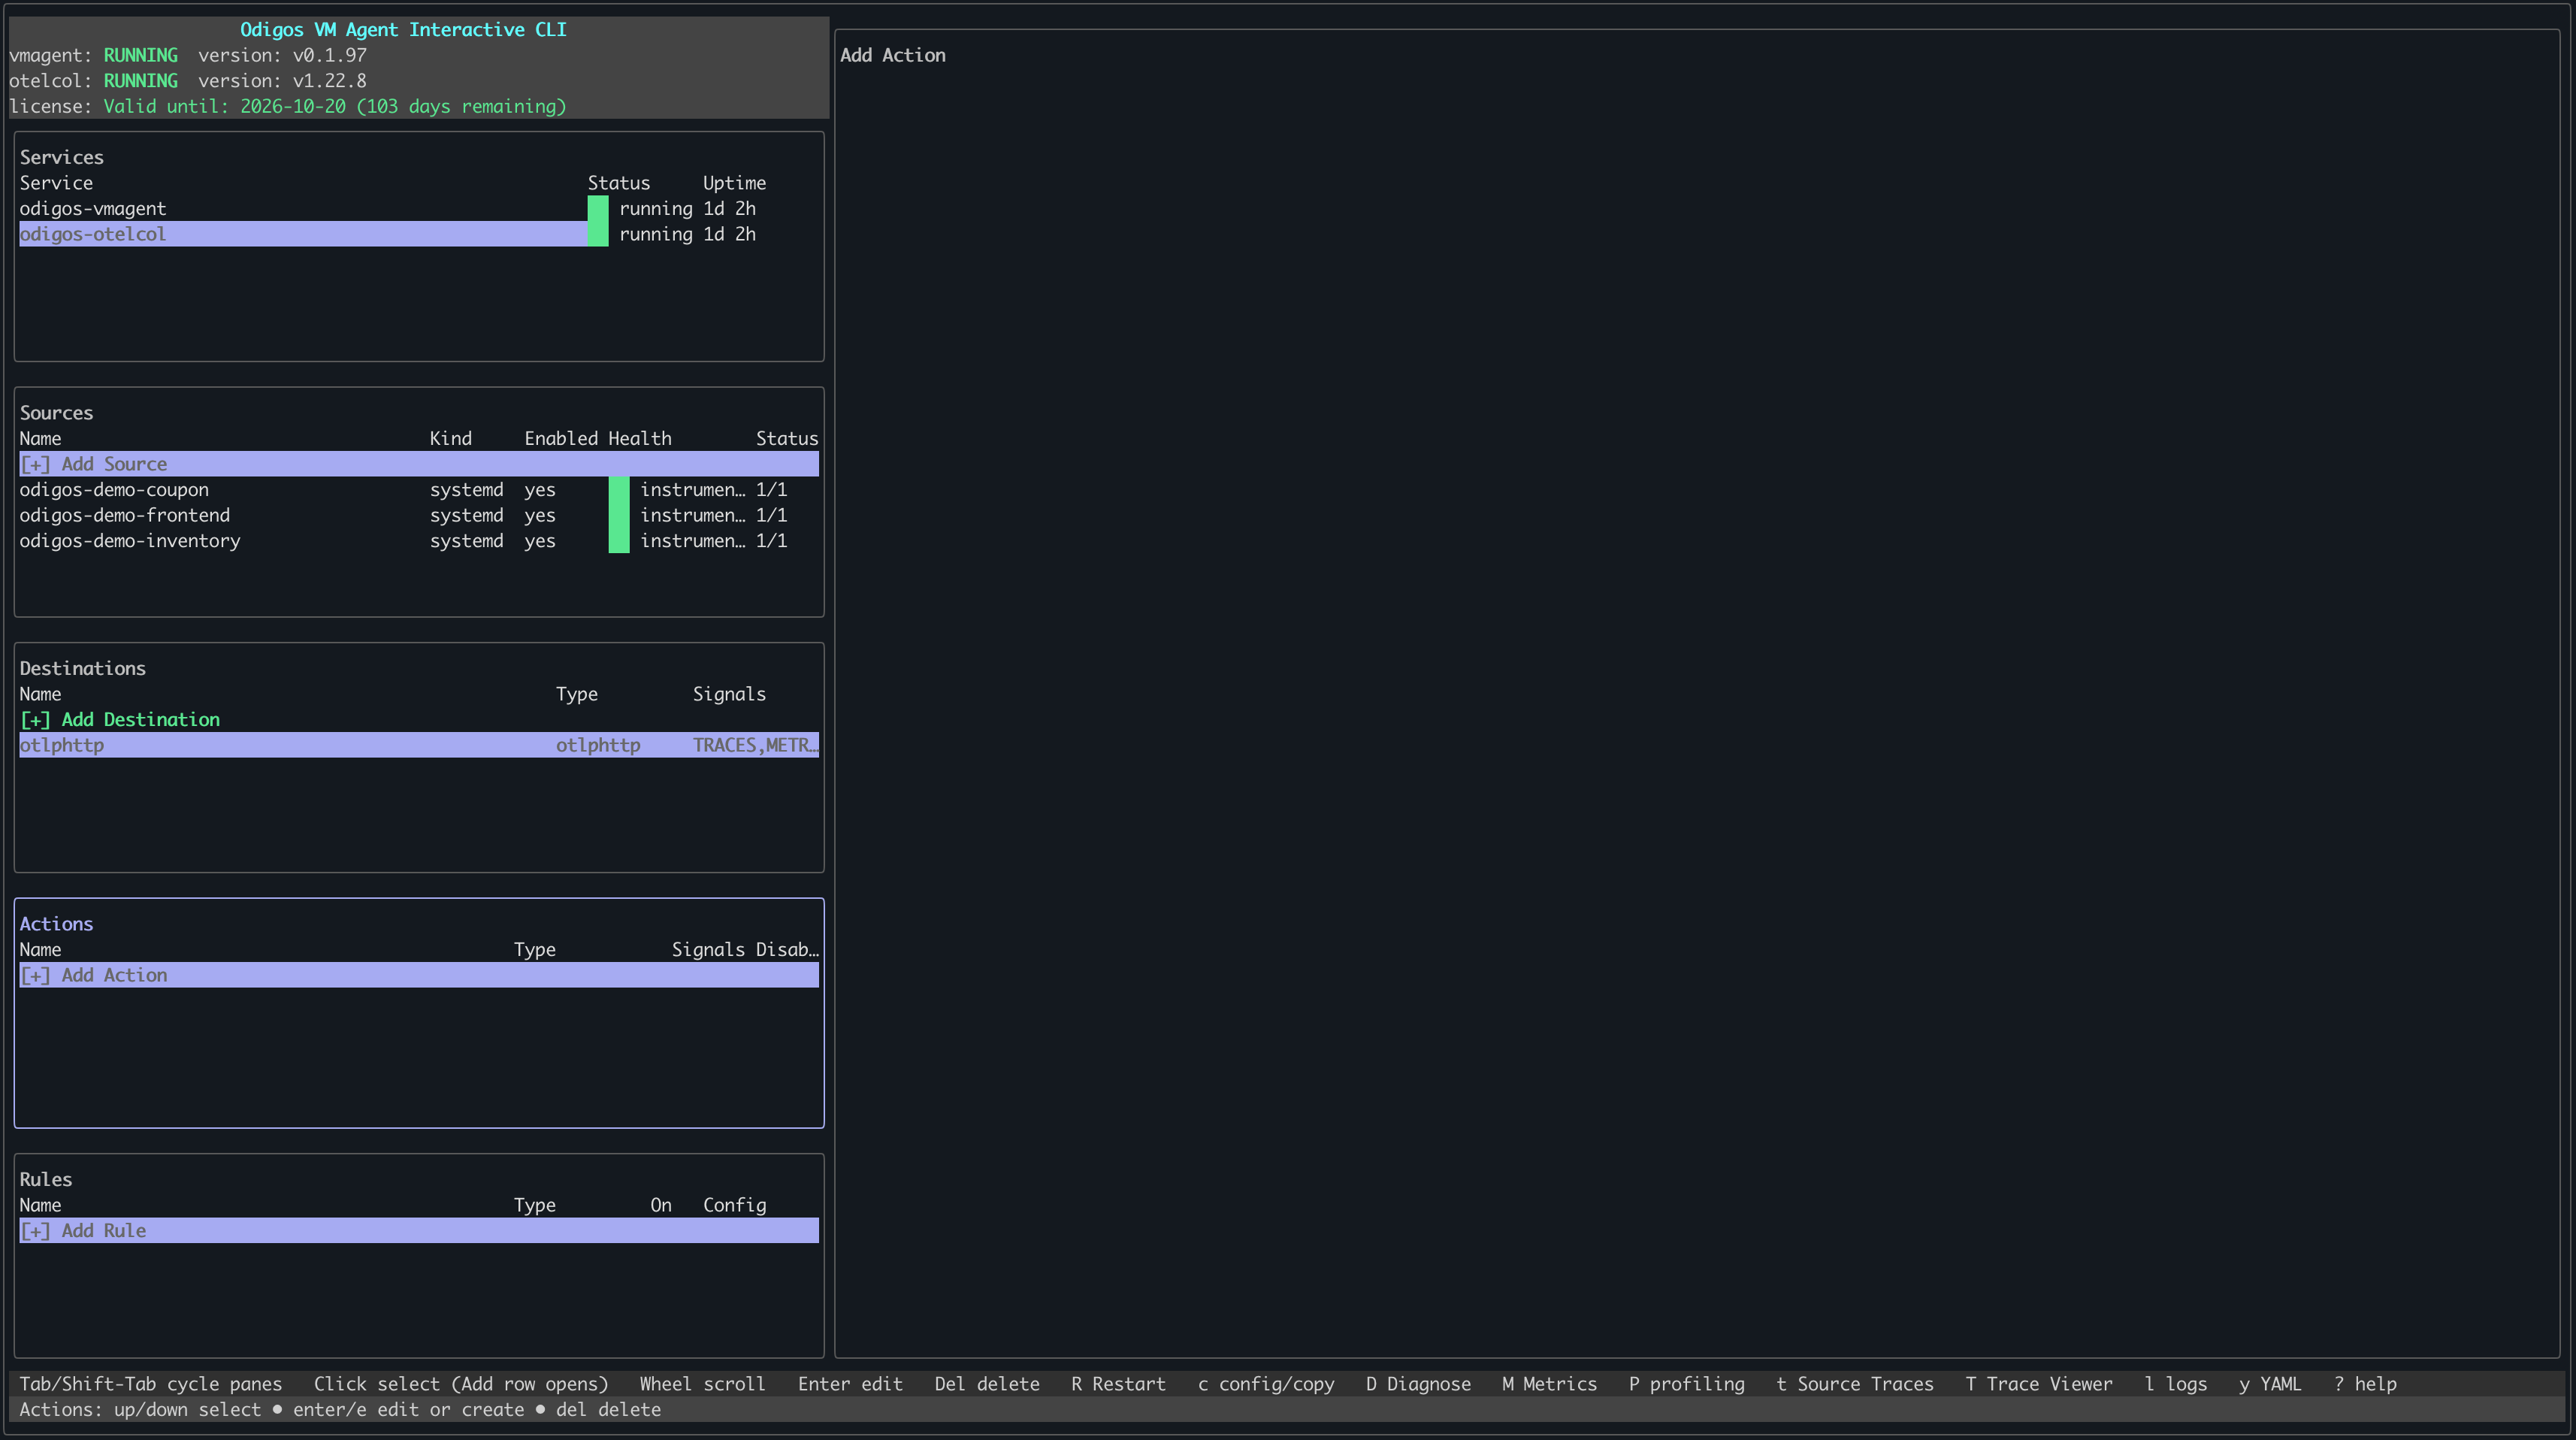Select the otlphttp destination name
Viewport: 2576px width, 1440px height.
(62, 745)
